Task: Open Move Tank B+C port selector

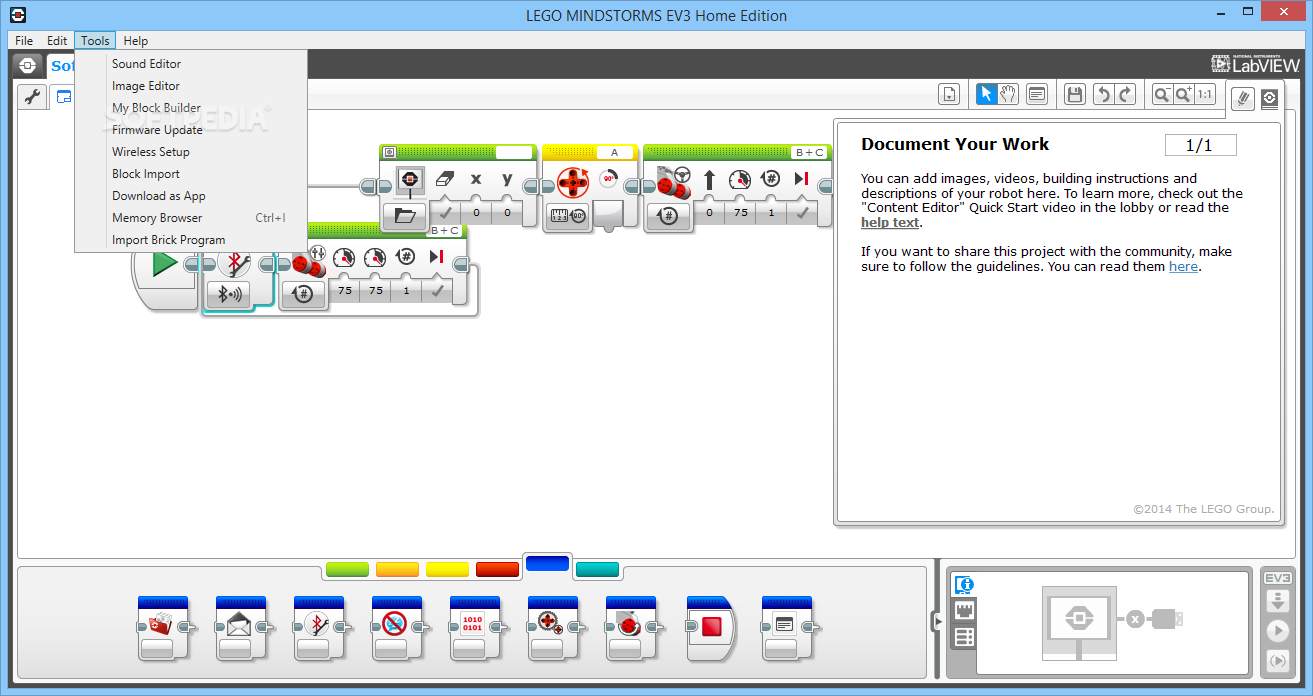Action: pyautogui.click(x=445, y=231)
